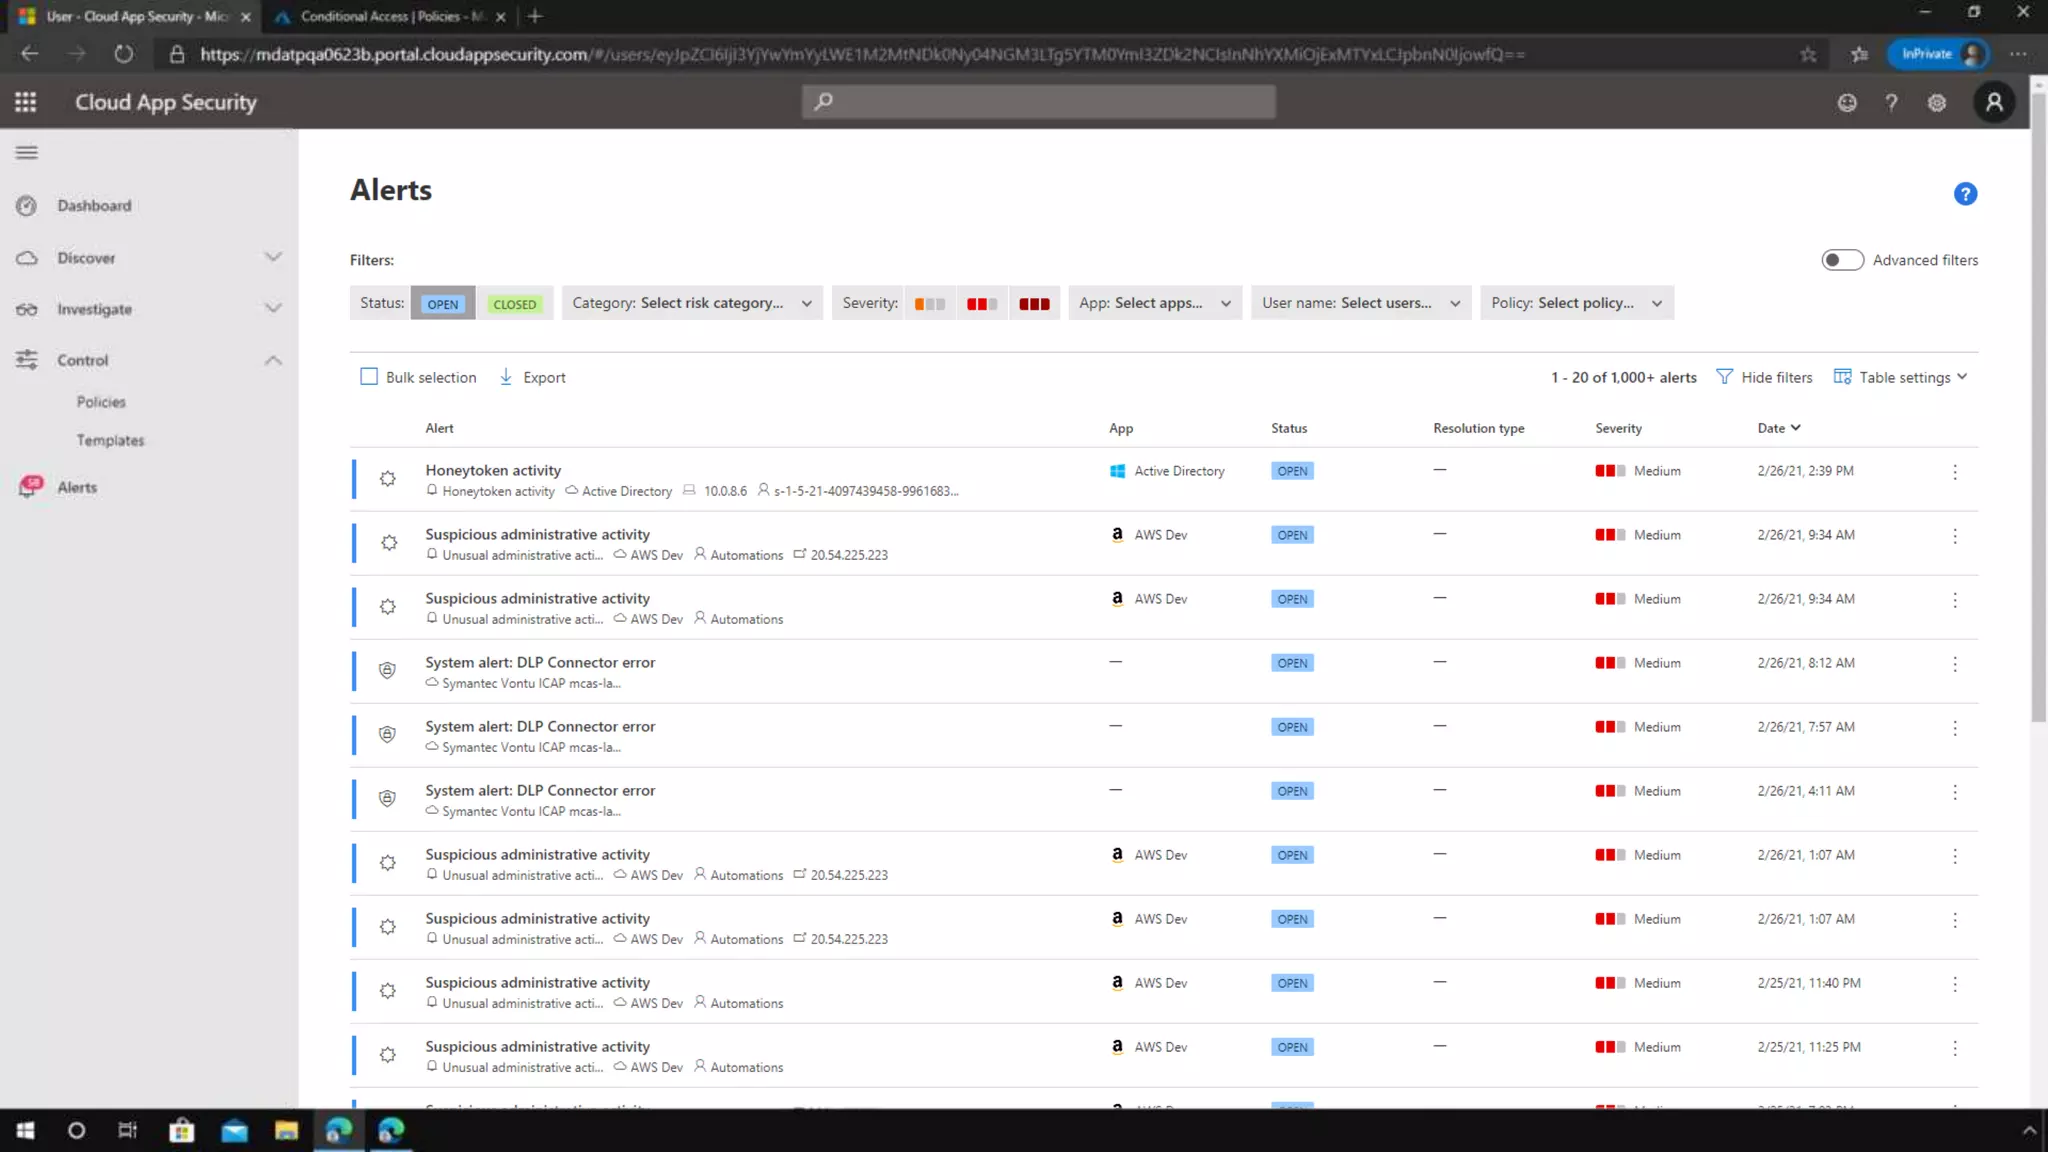
Task: Open more options for 8:12 AM DLP alert
Action: [x=1955, y=664]
